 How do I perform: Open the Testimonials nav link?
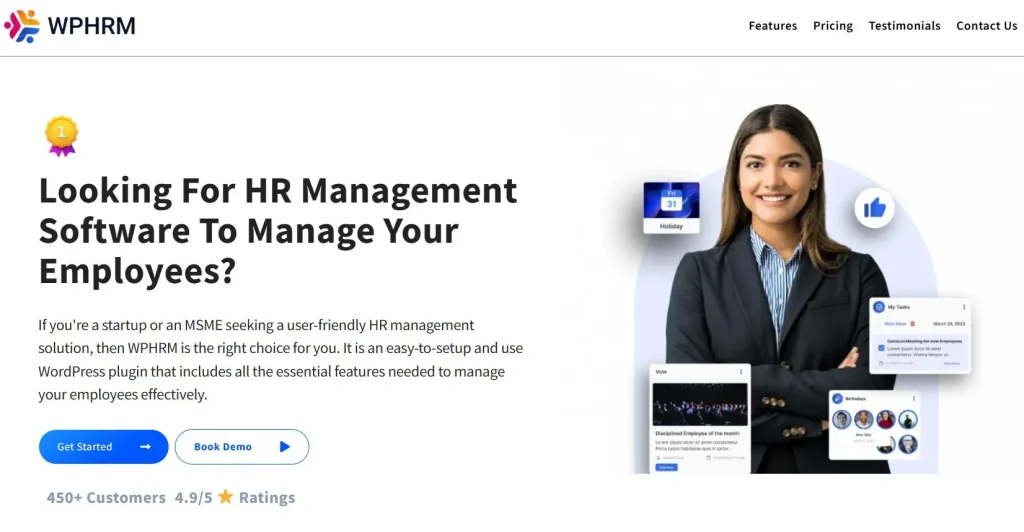point(904,26)
